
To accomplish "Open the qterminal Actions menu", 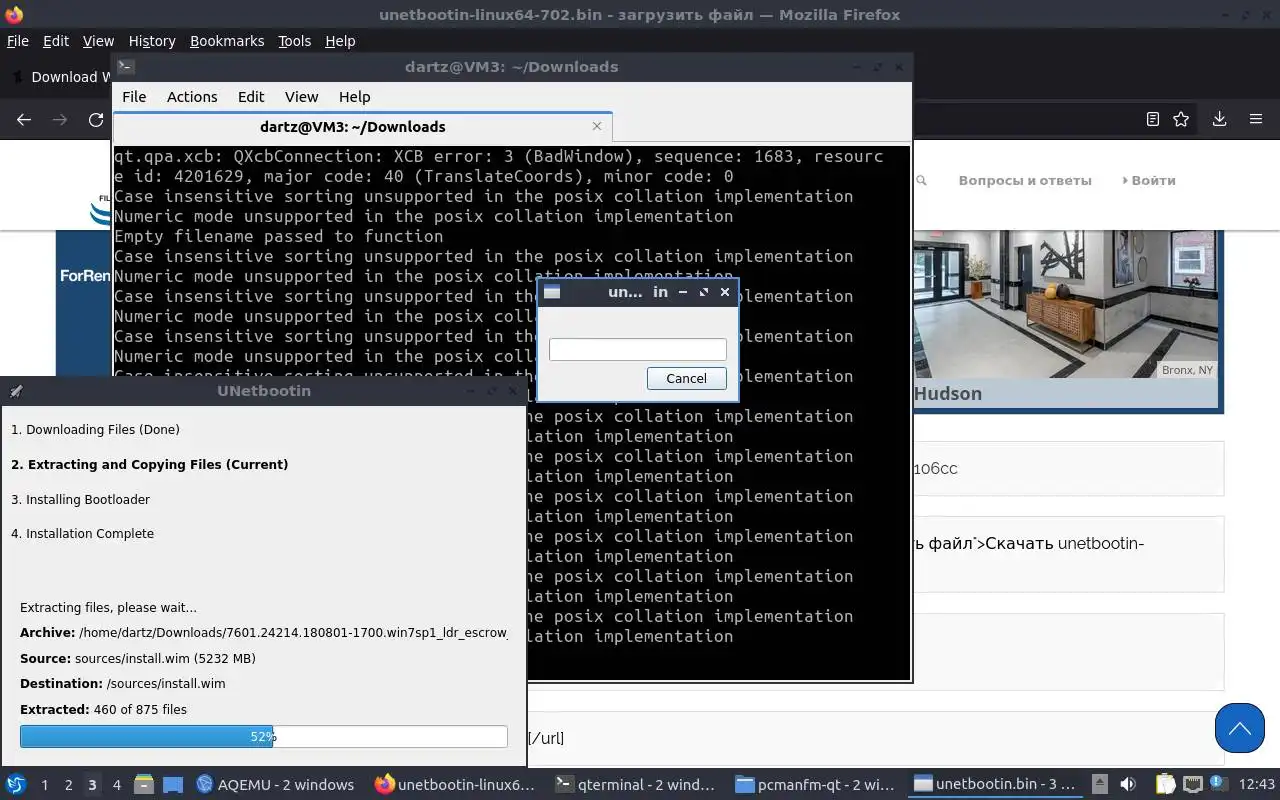I will tap(192, 97).
